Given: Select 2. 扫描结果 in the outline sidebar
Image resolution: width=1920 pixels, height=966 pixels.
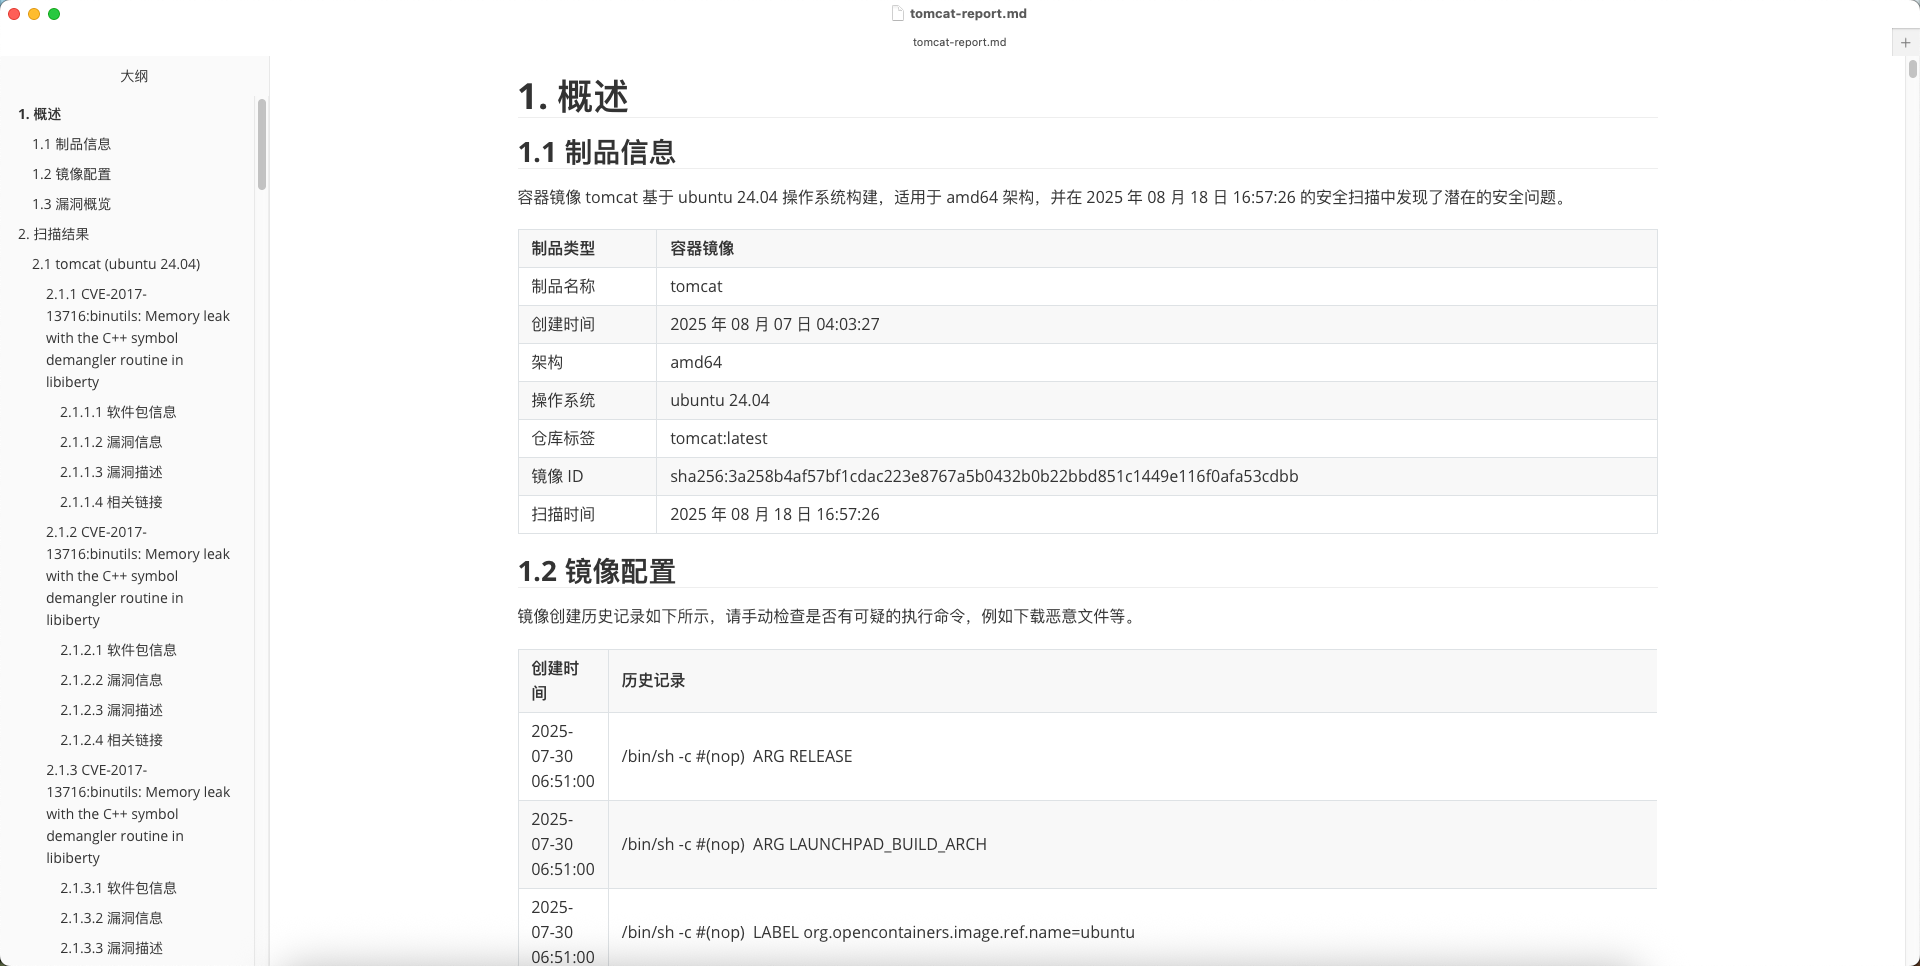Looking at the screenshot, I should pos(54,234).
